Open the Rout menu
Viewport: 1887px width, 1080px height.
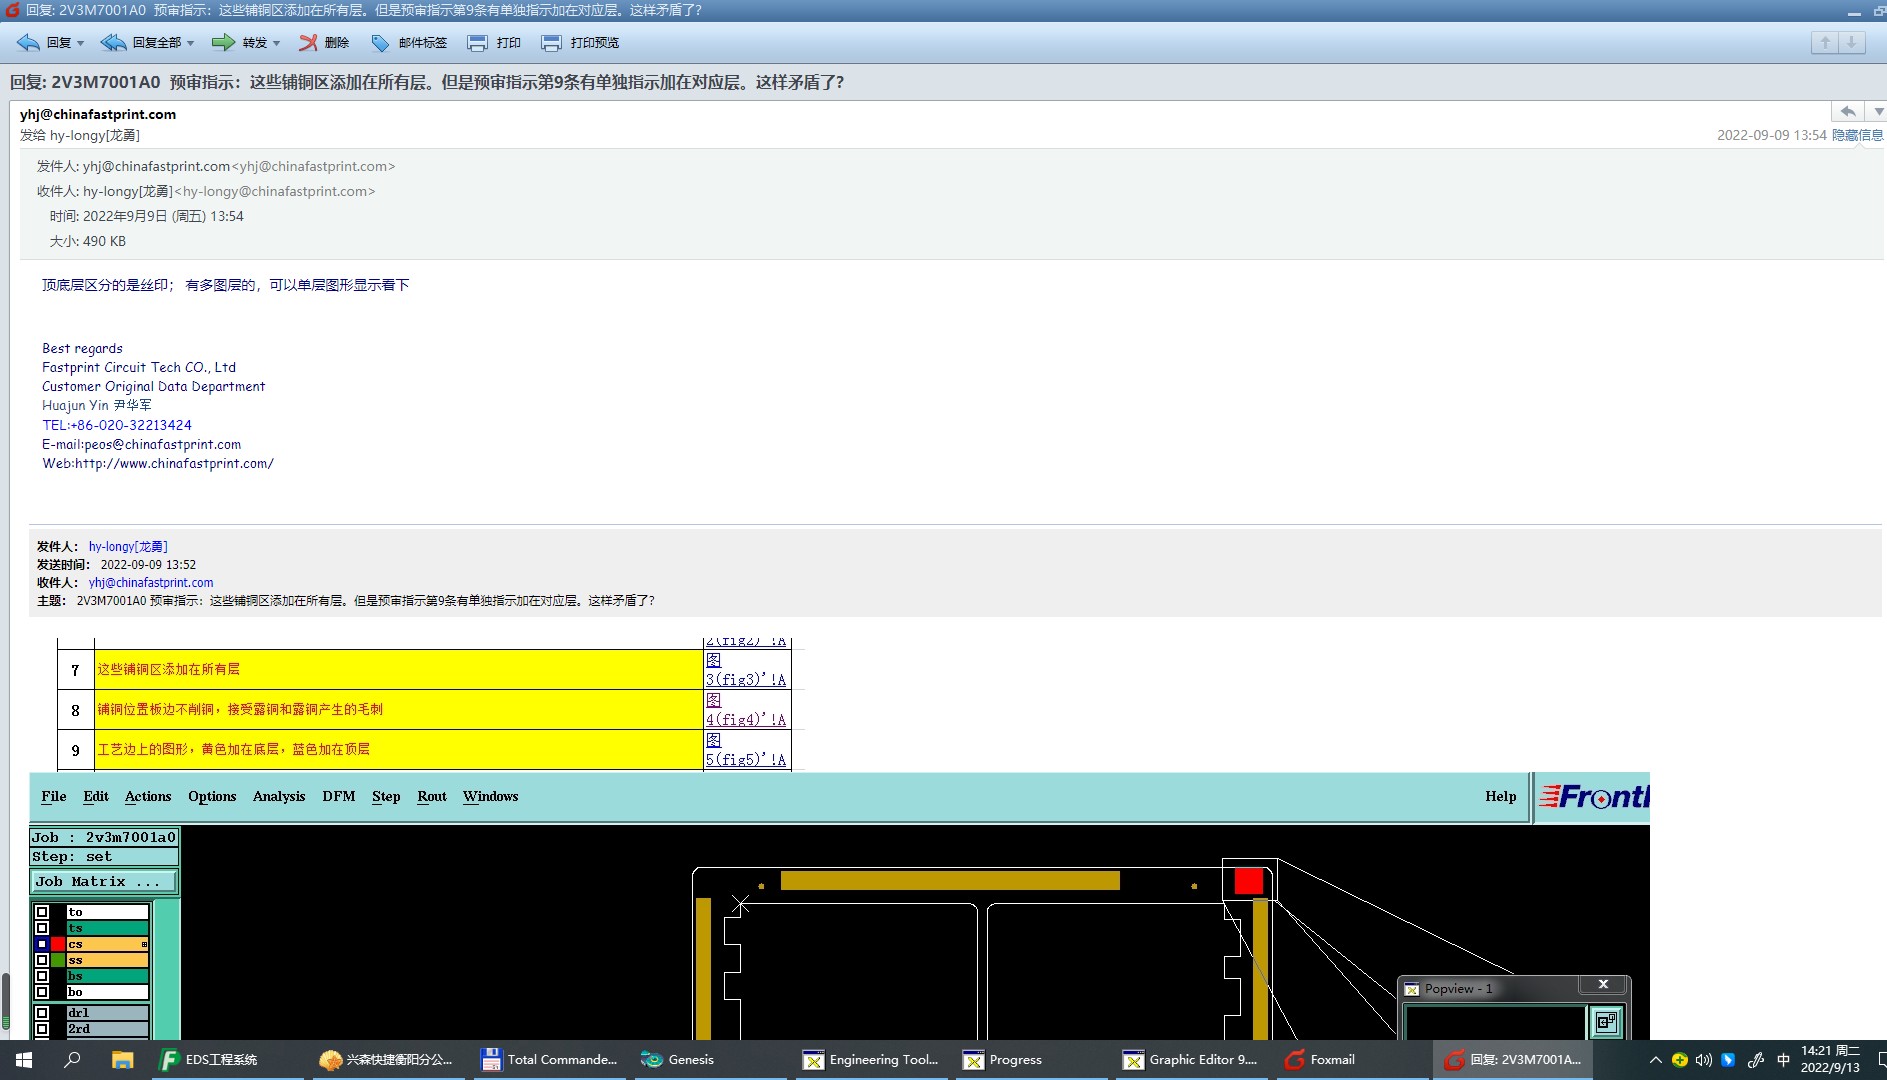(x=432, y=796)
